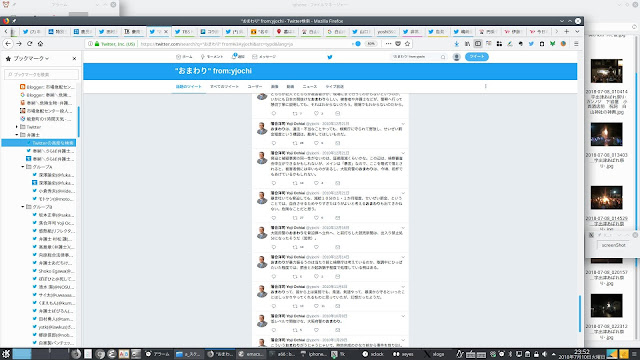Image resolution: width=640 pixels, height=360 pixels.
Task: Focus the bookmark search field
Action: tap(42, 75)
